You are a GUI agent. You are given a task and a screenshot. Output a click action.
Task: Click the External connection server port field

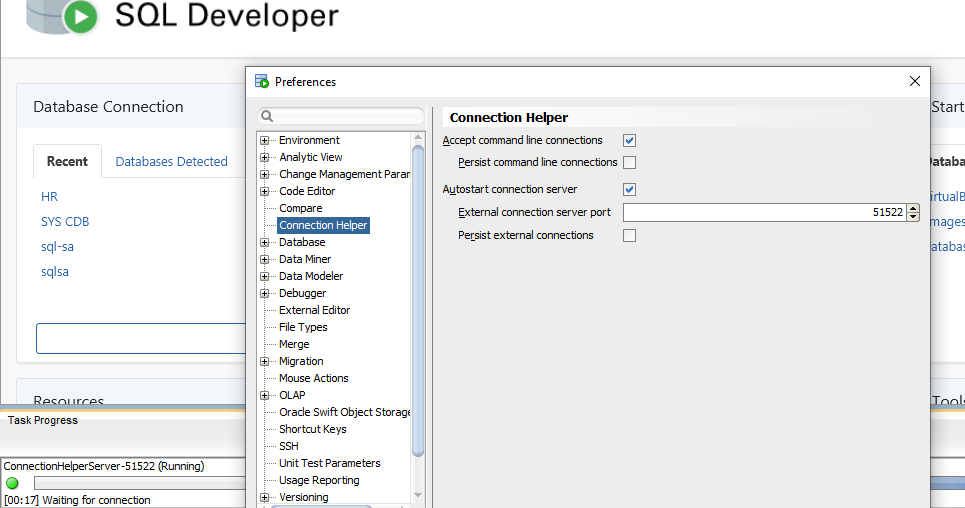click(x=764, y=212)
